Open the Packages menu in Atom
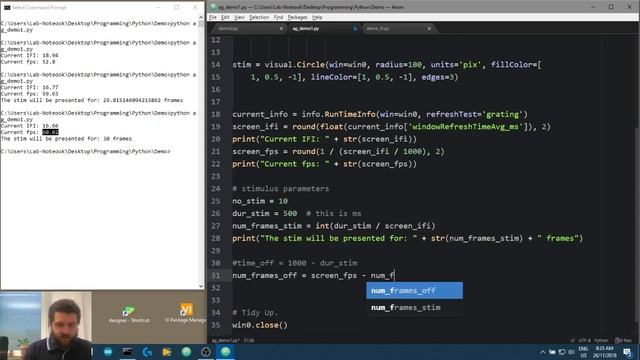 click(x=298, y=17)
